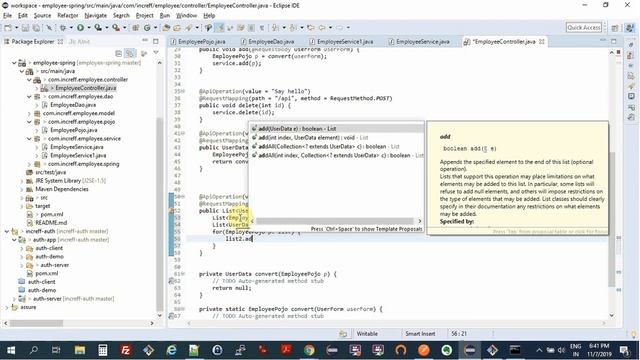Open the Window menu
The width and height of the screenshot is (640, 360).
(186, 16)
